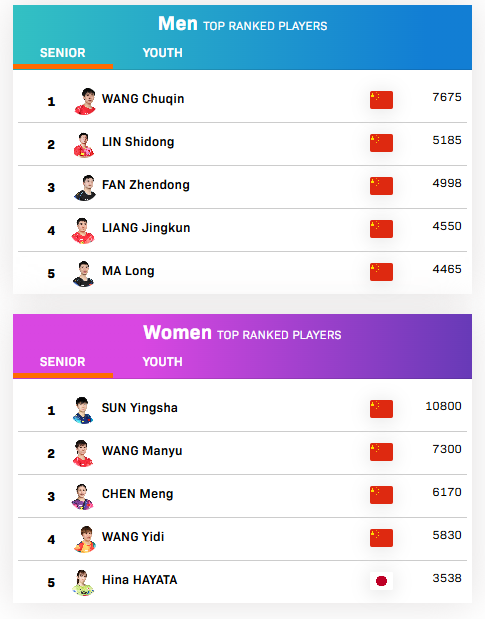This screenshot has height=619, width=485.
Task: Click CHEN Meng's player photo
Action: [x=82, y=496]
